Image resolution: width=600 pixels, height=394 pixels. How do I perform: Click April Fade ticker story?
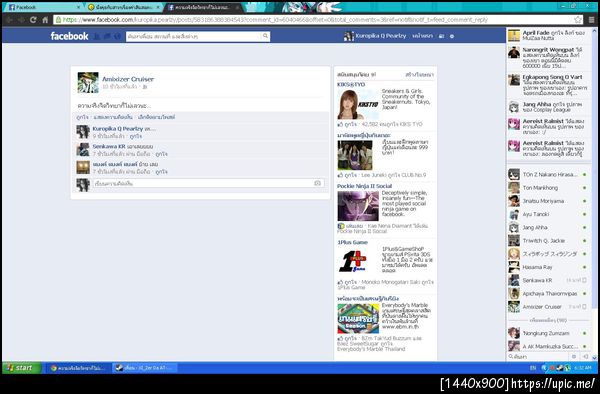coord(548,36)
